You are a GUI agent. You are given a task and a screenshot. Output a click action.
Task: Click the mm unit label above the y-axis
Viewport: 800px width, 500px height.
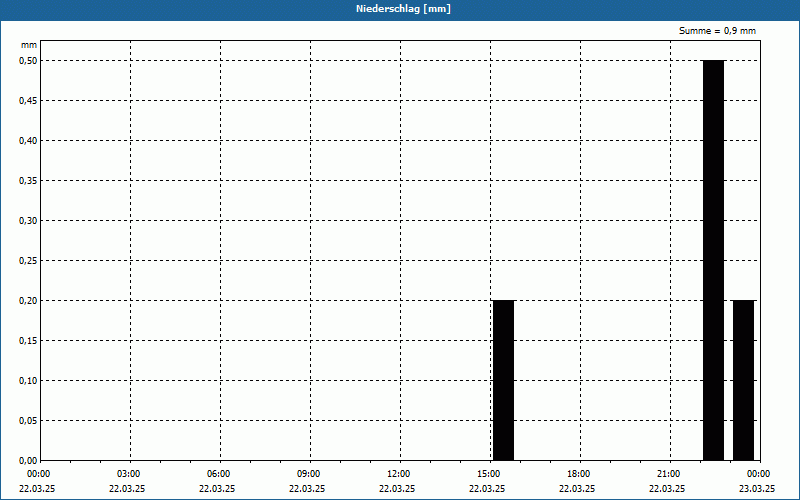tap(29, 45)
